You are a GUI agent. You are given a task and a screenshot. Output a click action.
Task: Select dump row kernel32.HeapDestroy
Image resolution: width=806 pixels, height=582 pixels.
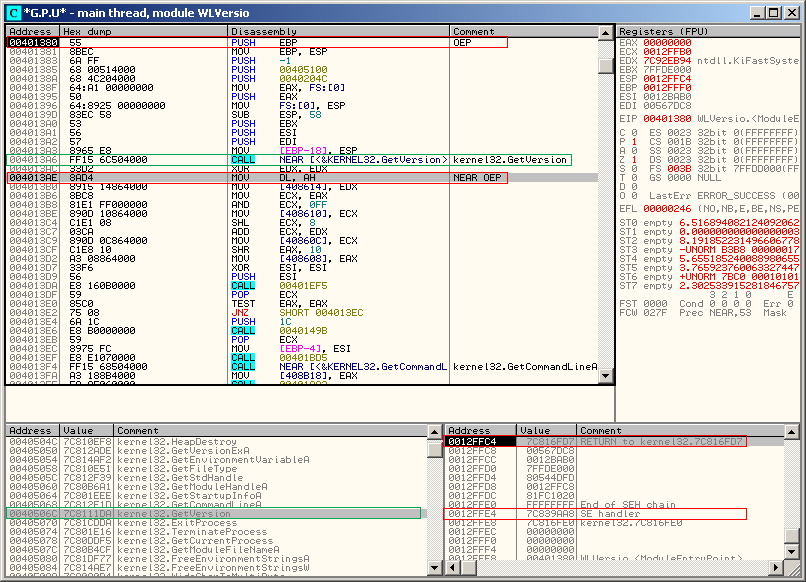(217, 442)
